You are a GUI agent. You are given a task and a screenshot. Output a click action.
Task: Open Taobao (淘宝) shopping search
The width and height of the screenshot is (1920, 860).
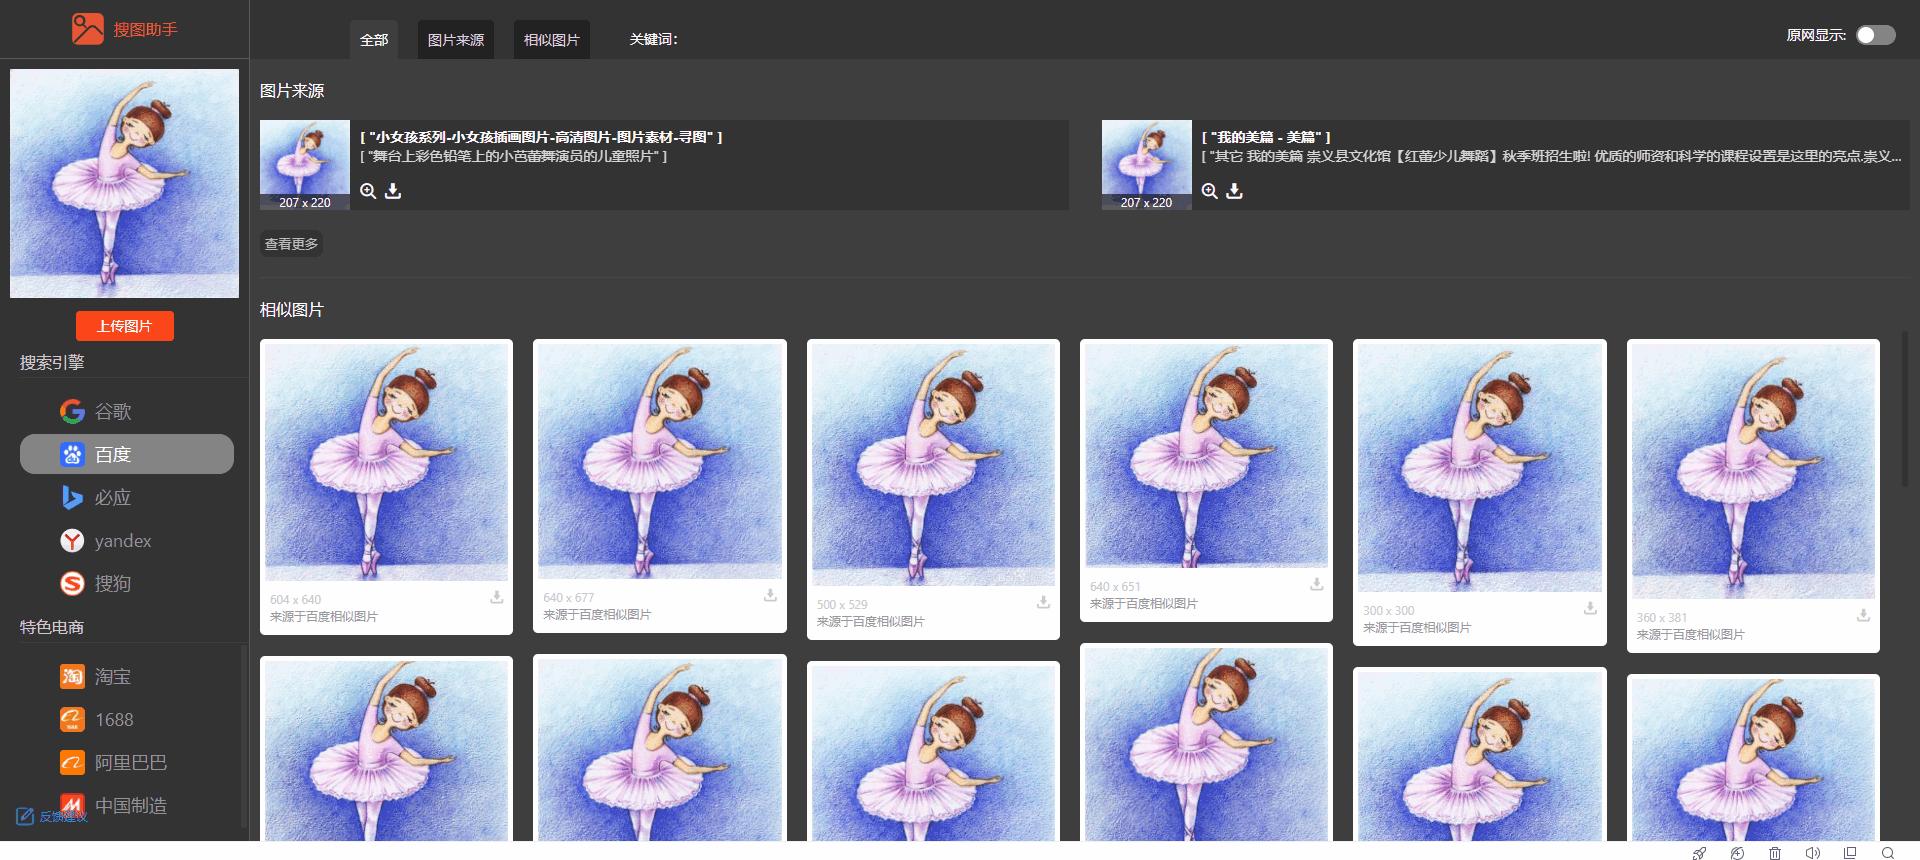coord(112,676)
